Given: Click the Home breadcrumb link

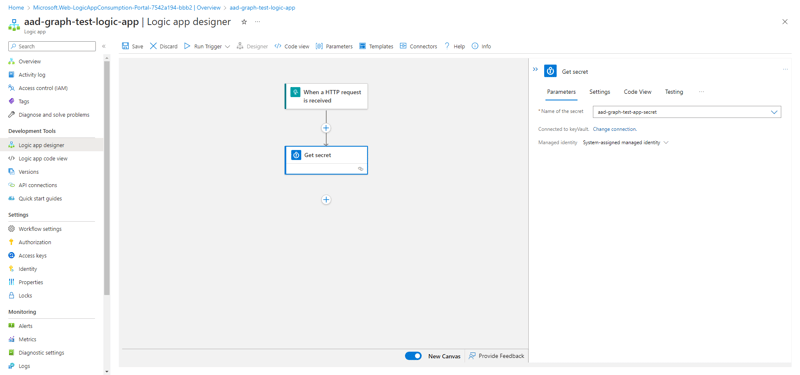Looking at the screenshot, I should (x=16, y=8).
